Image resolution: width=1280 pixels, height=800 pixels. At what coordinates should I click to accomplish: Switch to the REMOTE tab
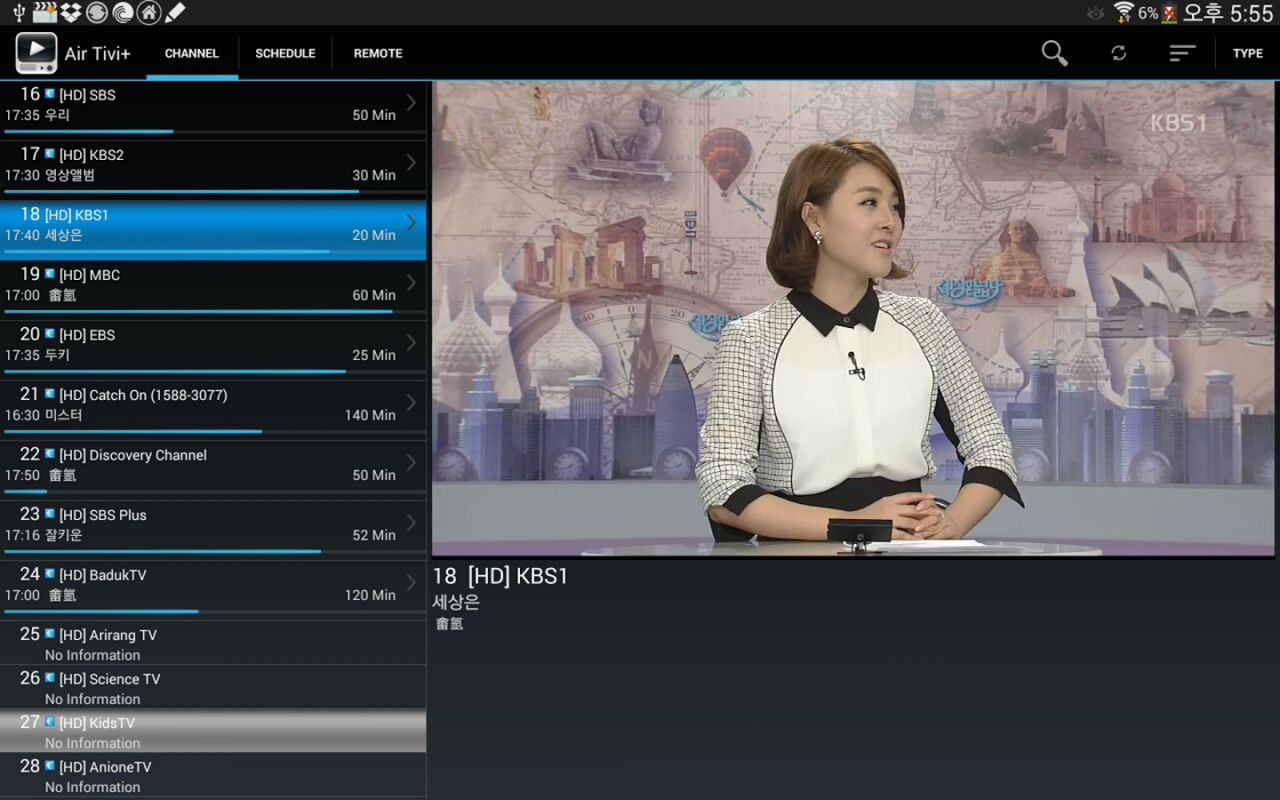point(378,53)
